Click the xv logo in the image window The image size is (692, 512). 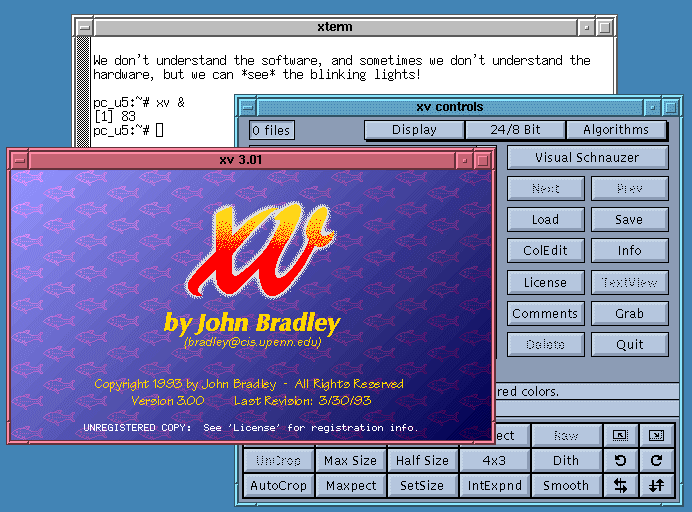[260, 249]
